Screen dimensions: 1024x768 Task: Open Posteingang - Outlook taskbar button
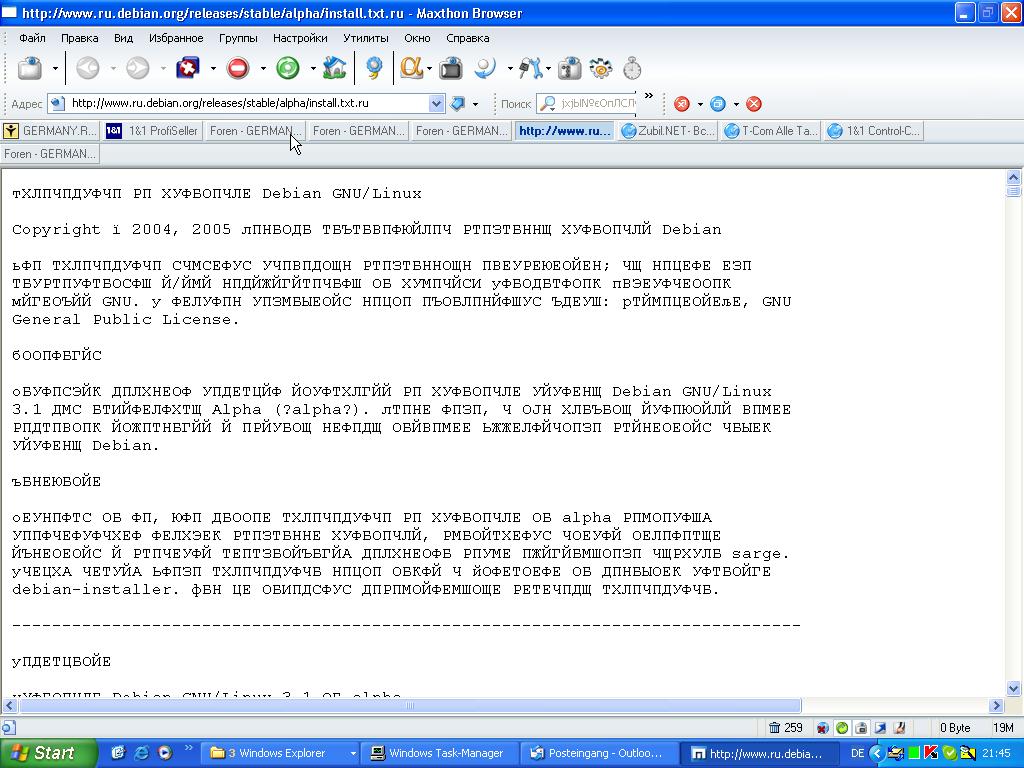pos(598,753)
